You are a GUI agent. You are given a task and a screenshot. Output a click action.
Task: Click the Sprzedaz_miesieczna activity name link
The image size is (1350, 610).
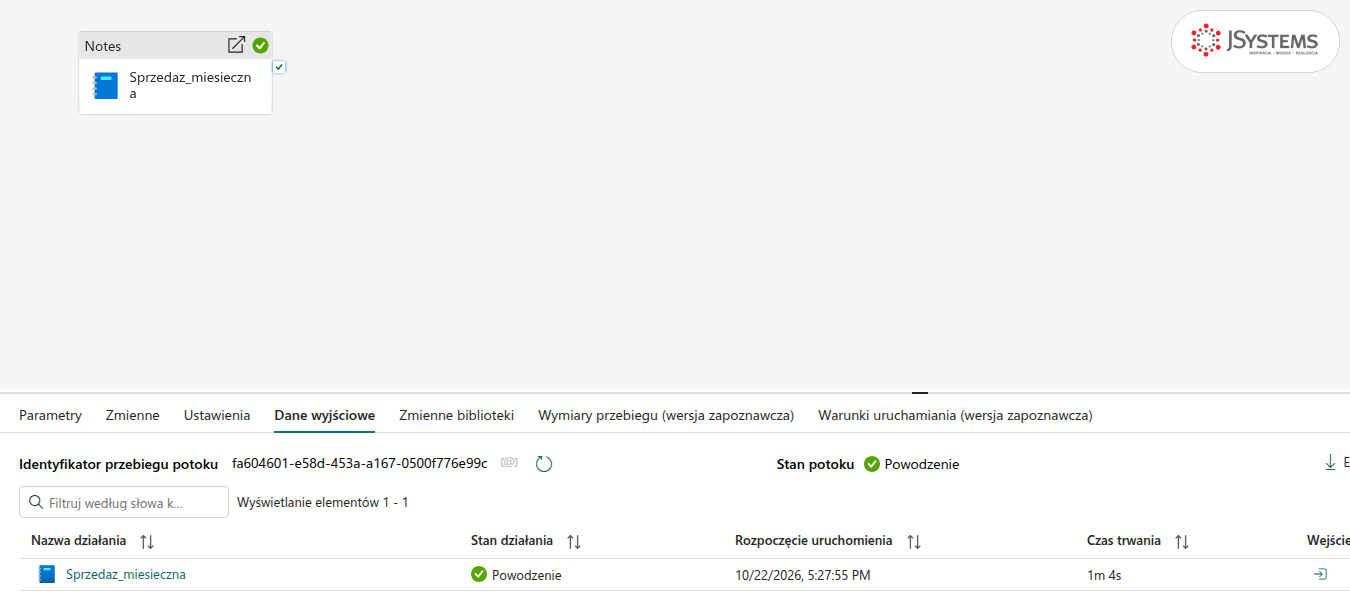click(126, 574)
